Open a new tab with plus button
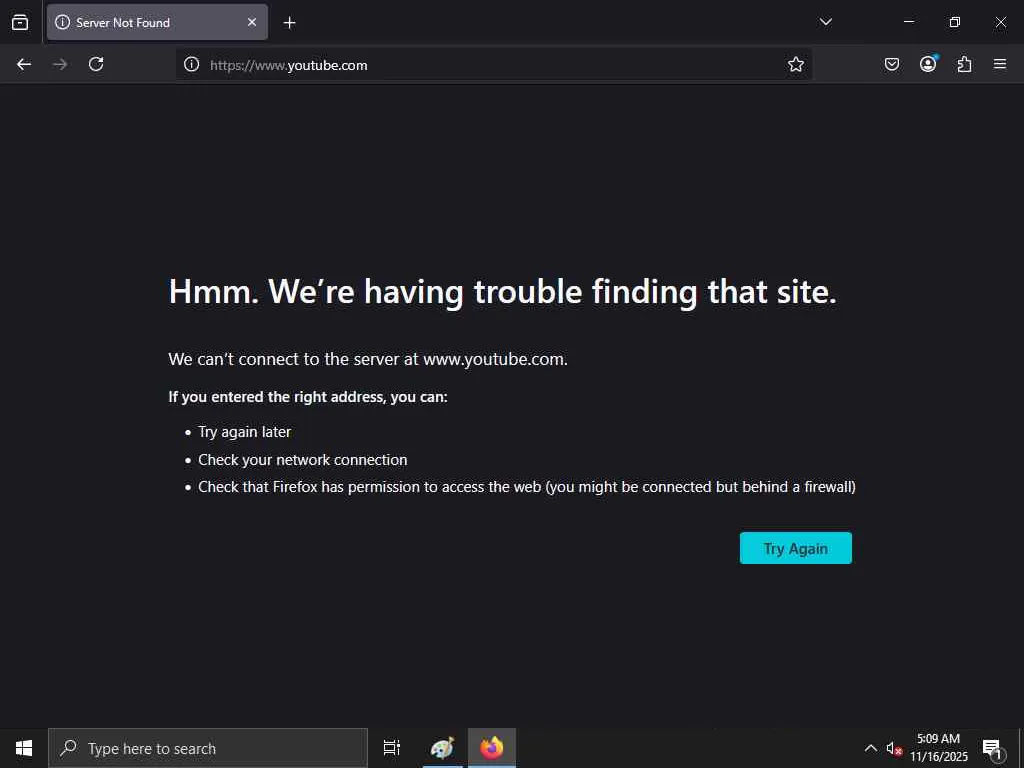The width and height of the screenshot is (1024, 768). point(289,23)
